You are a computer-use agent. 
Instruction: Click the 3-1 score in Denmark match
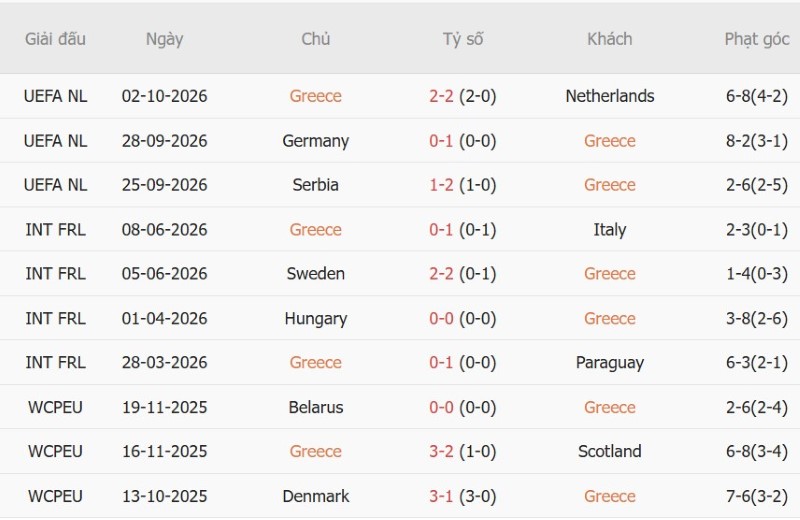coord(441,496)
